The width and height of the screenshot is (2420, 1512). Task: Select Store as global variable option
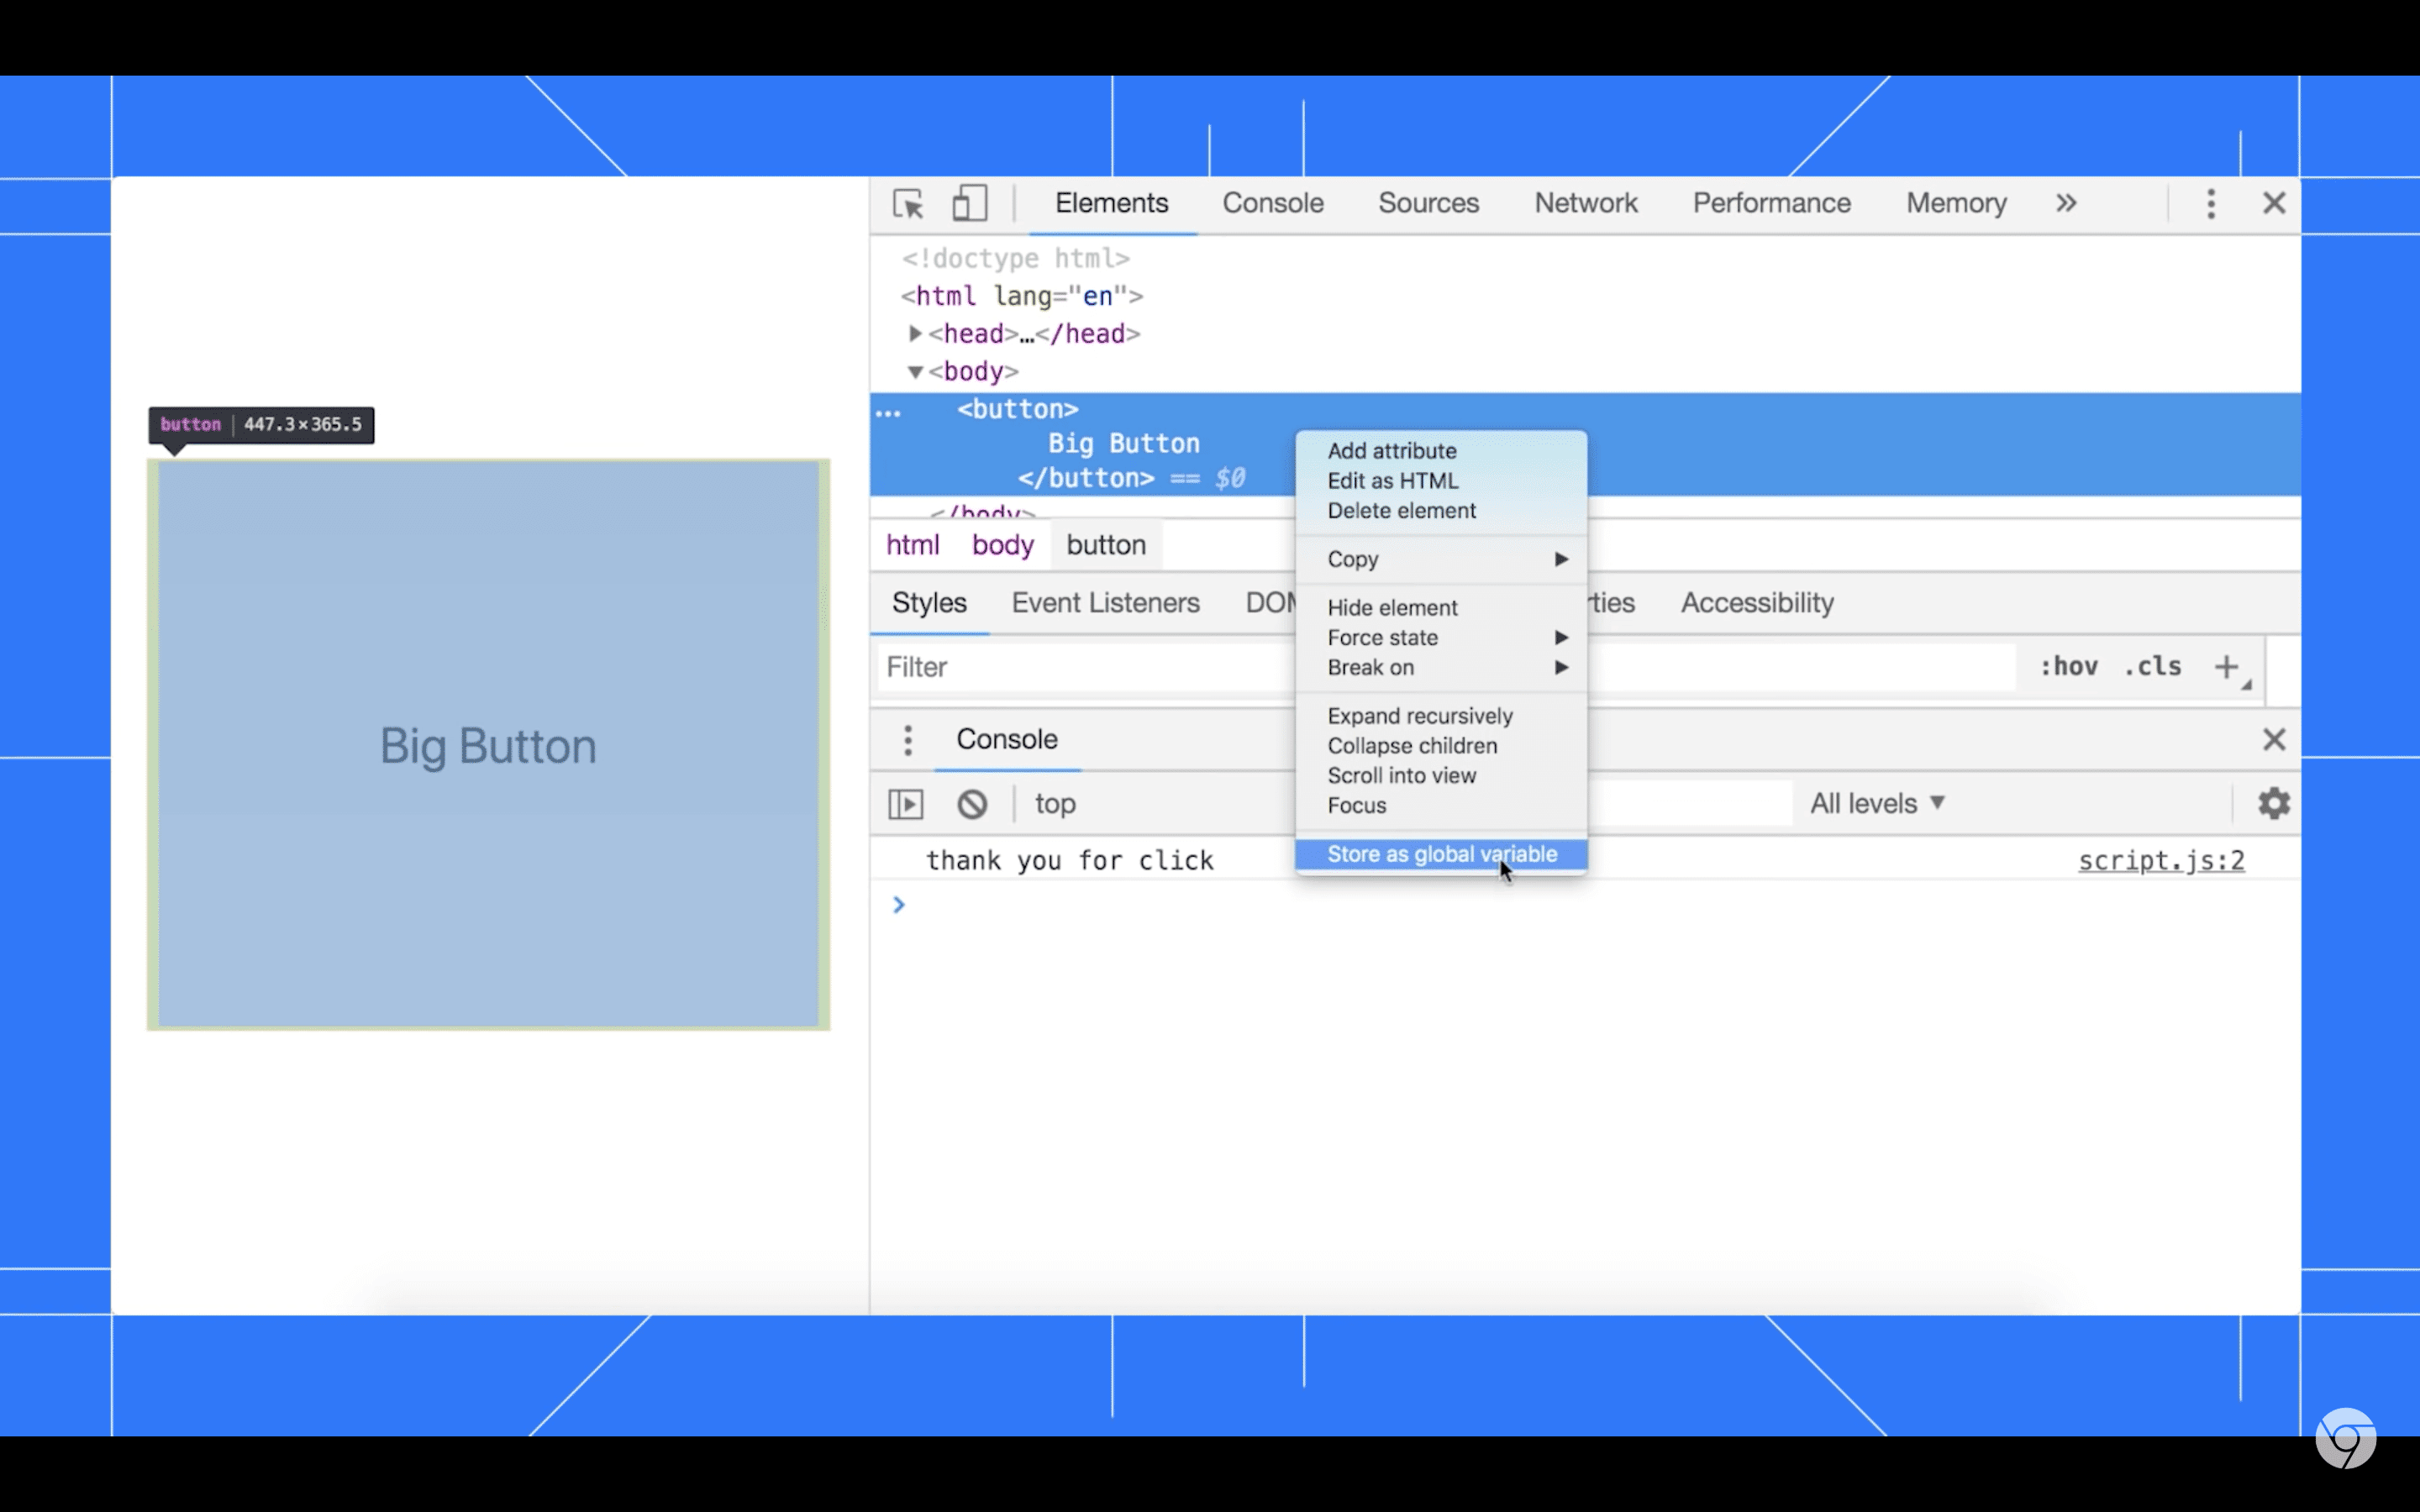[x=1443, y=853]
